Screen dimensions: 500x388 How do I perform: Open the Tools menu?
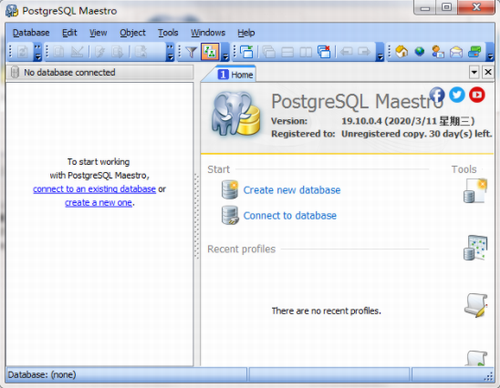[168, 33]
